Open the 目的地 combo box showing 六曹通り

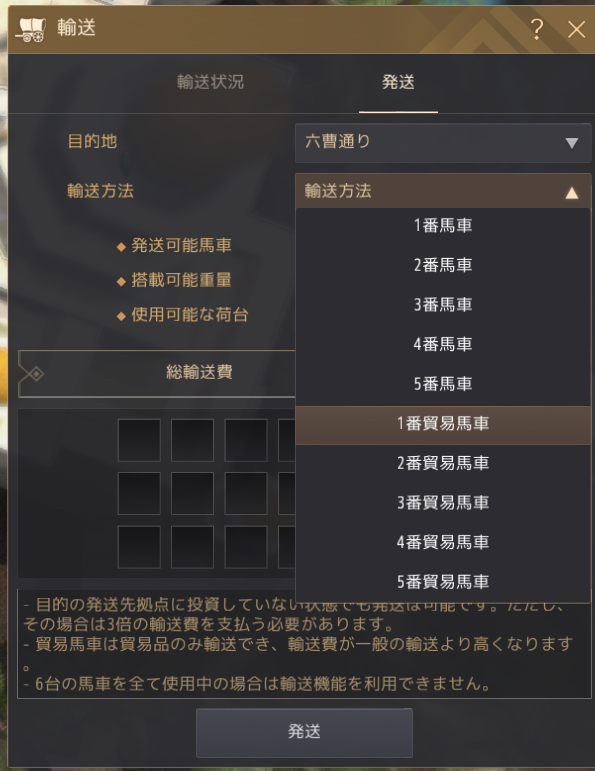click(443, 143)
